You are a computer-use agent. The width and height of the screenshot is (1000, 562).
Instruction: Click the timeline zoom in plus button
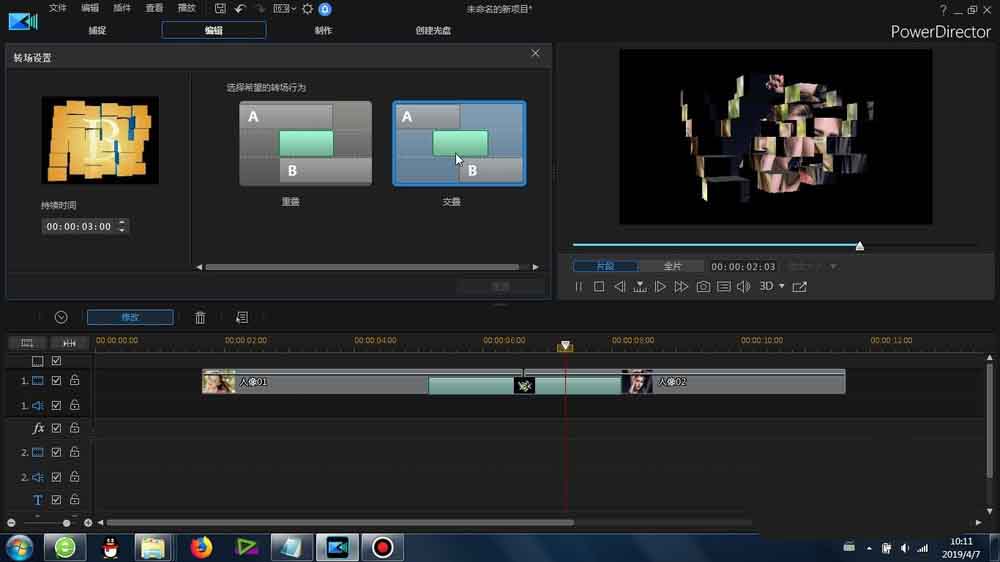[87, 523]
